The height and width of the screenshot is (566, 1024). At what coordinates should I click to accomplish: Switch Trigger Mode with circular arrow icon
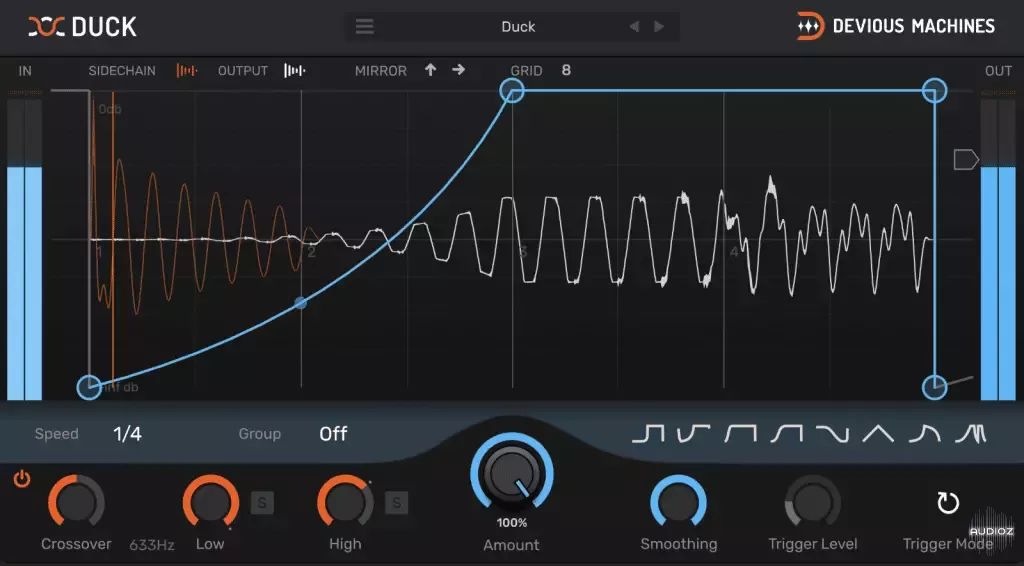pos(948,503)
